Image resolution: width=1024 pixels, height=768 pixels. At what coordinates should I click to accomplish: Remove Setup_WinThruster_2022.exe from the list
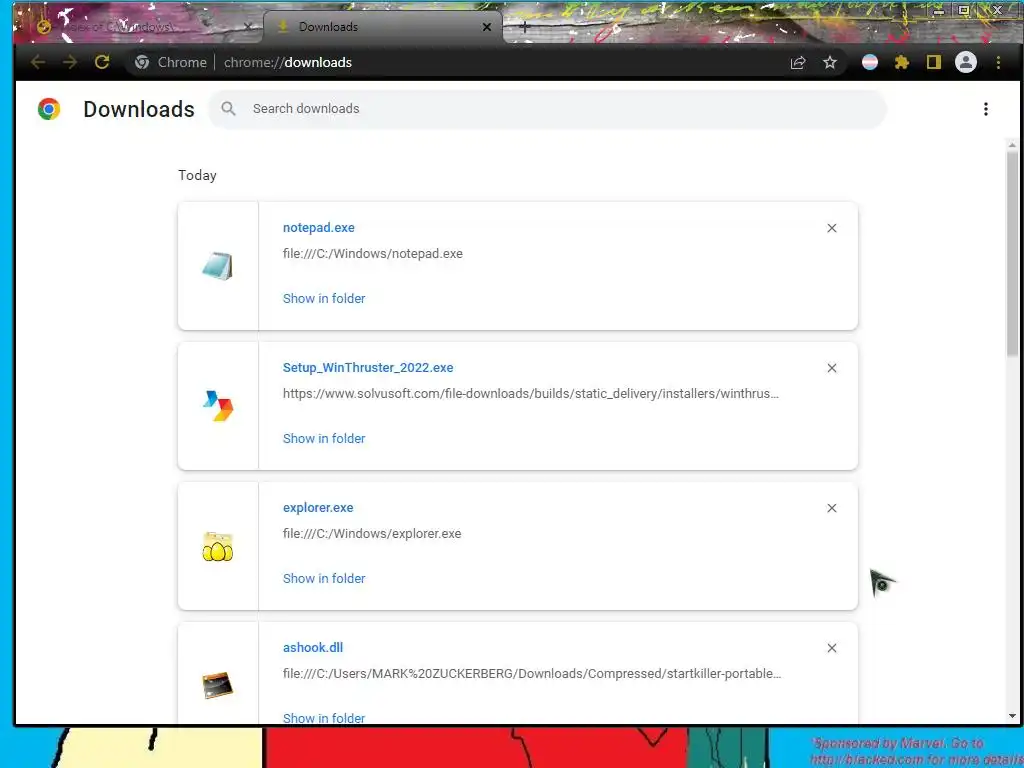point(831,368)
